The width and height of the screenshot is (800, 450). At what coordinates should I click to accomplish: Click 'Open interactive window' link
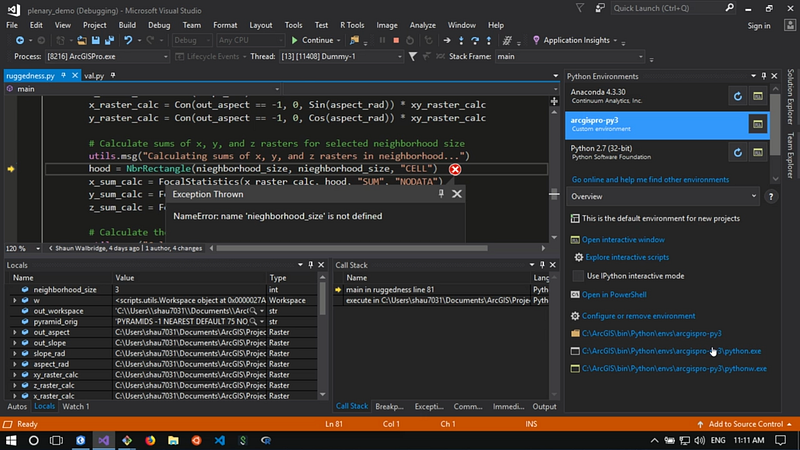(x=622, y=240)
